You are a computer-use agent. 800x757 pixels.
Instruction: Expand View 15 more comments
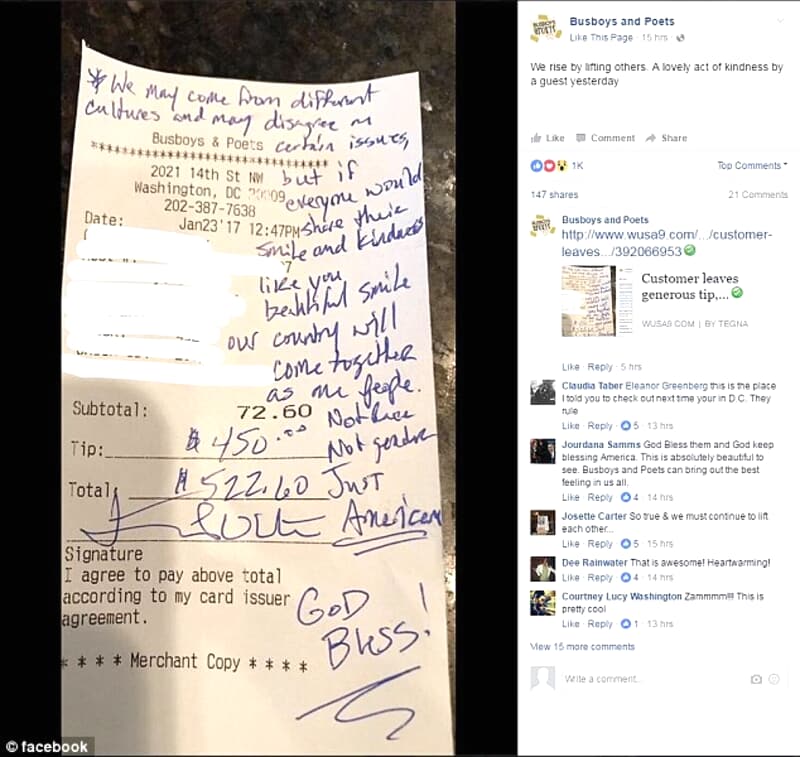[x=582, y=646]
